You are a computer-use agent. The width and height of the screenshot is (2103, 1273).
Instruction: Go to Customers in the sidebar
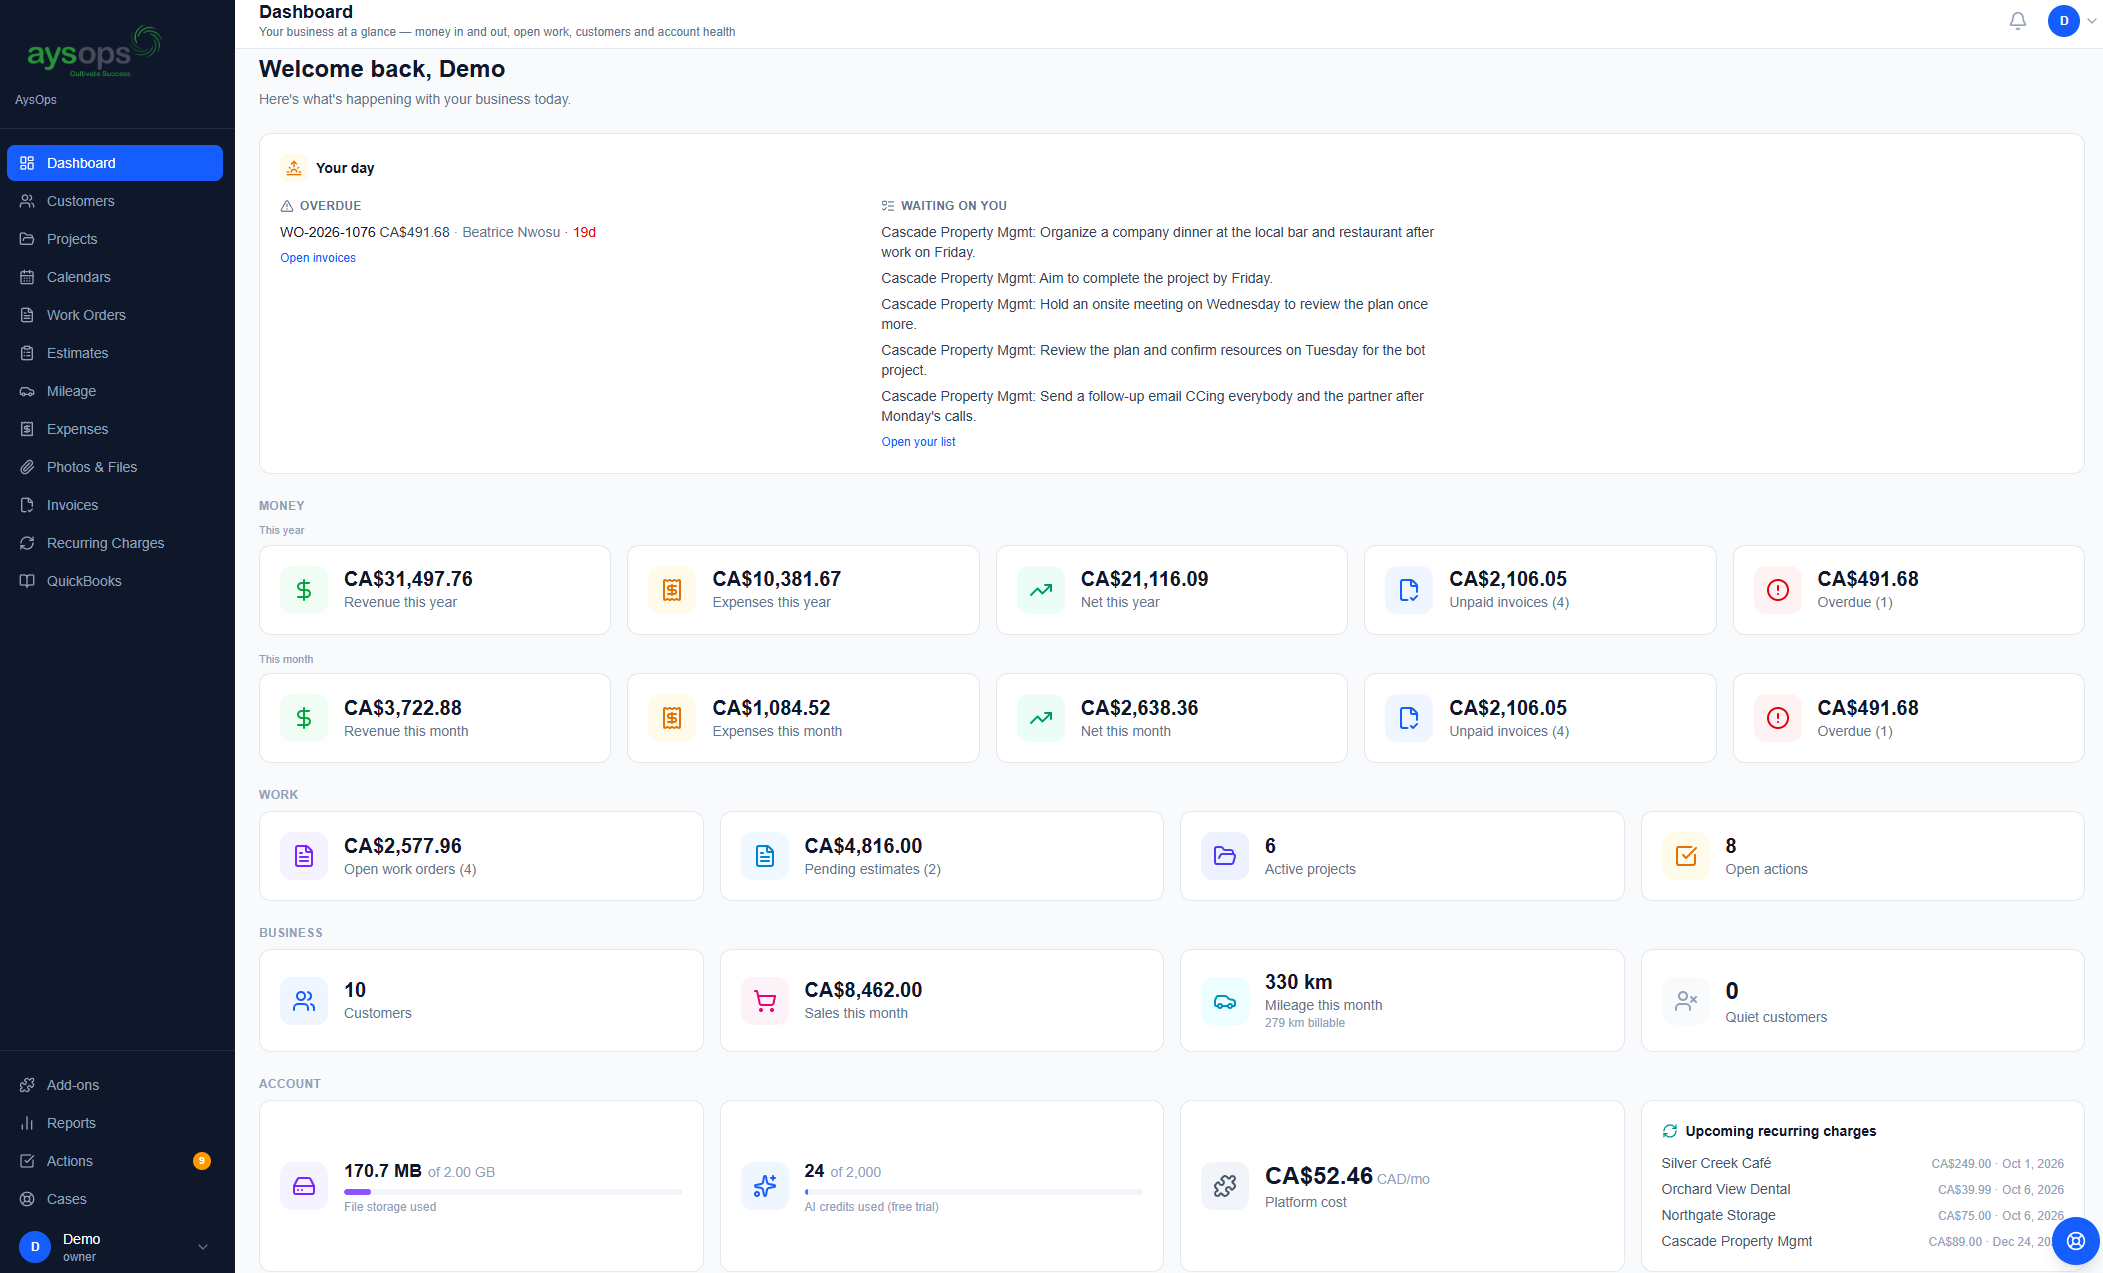[x=115, y=201]
